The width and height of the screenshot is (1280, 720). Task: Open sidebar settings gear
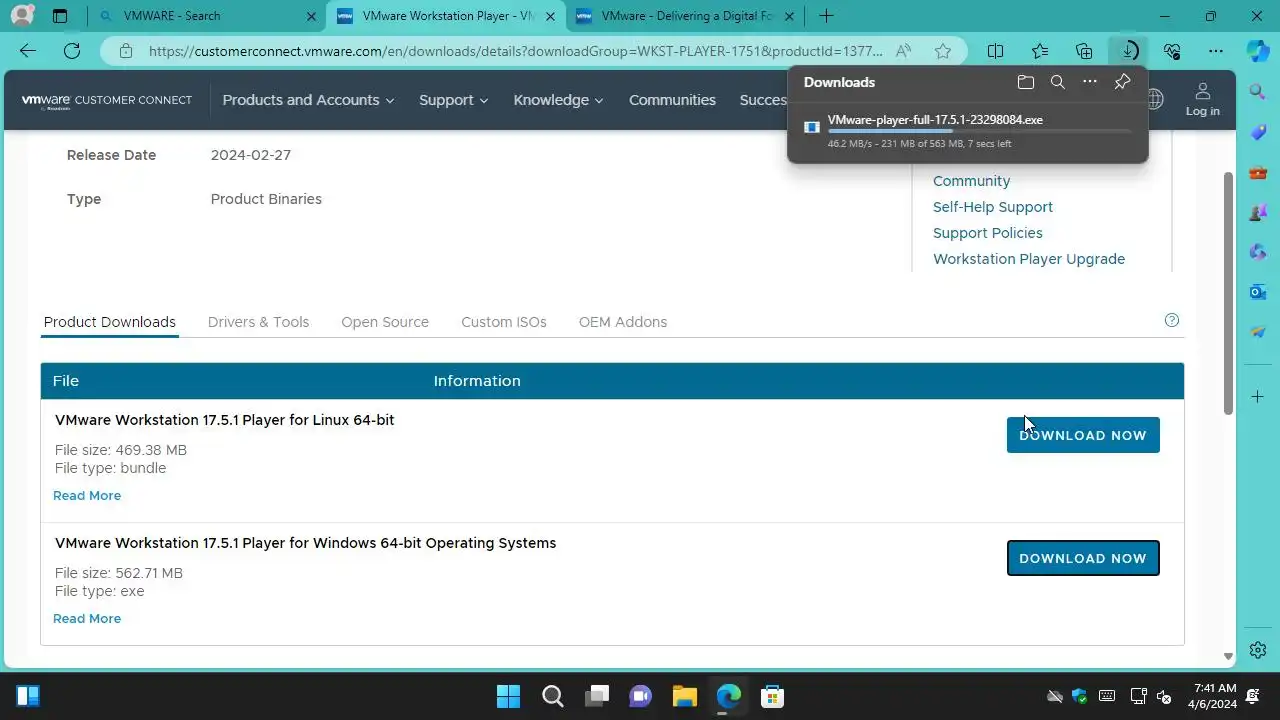tap(1258, 650)
